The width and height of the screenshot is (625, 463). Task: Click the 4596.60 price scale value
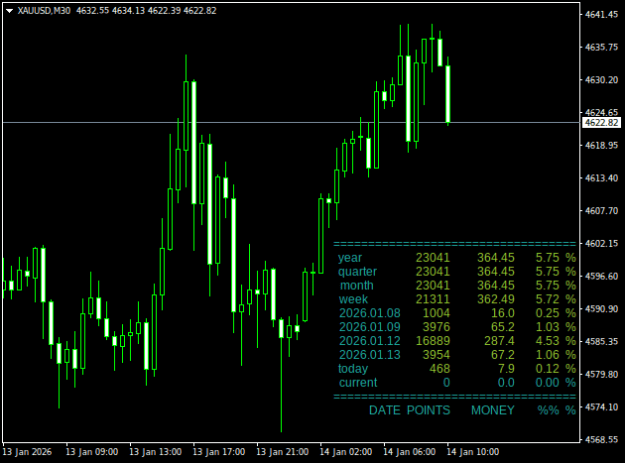coord(601,276)
